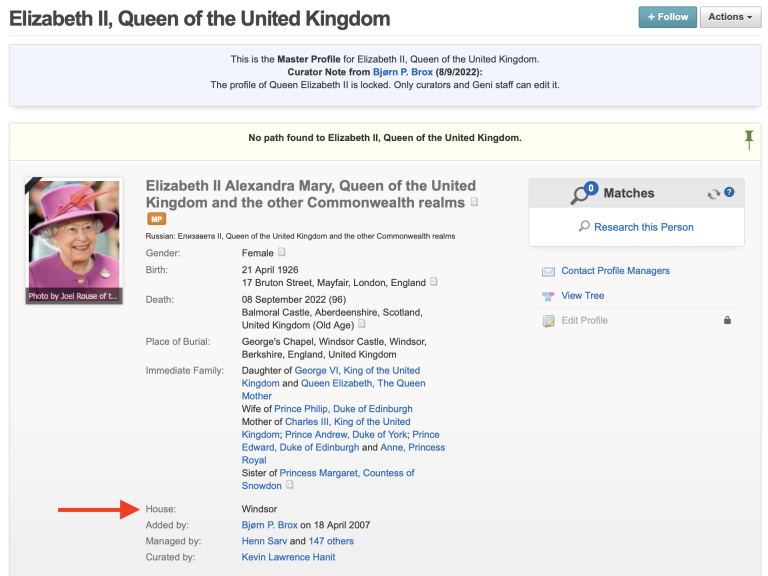Click the document icon next to Female

point(282,252)
